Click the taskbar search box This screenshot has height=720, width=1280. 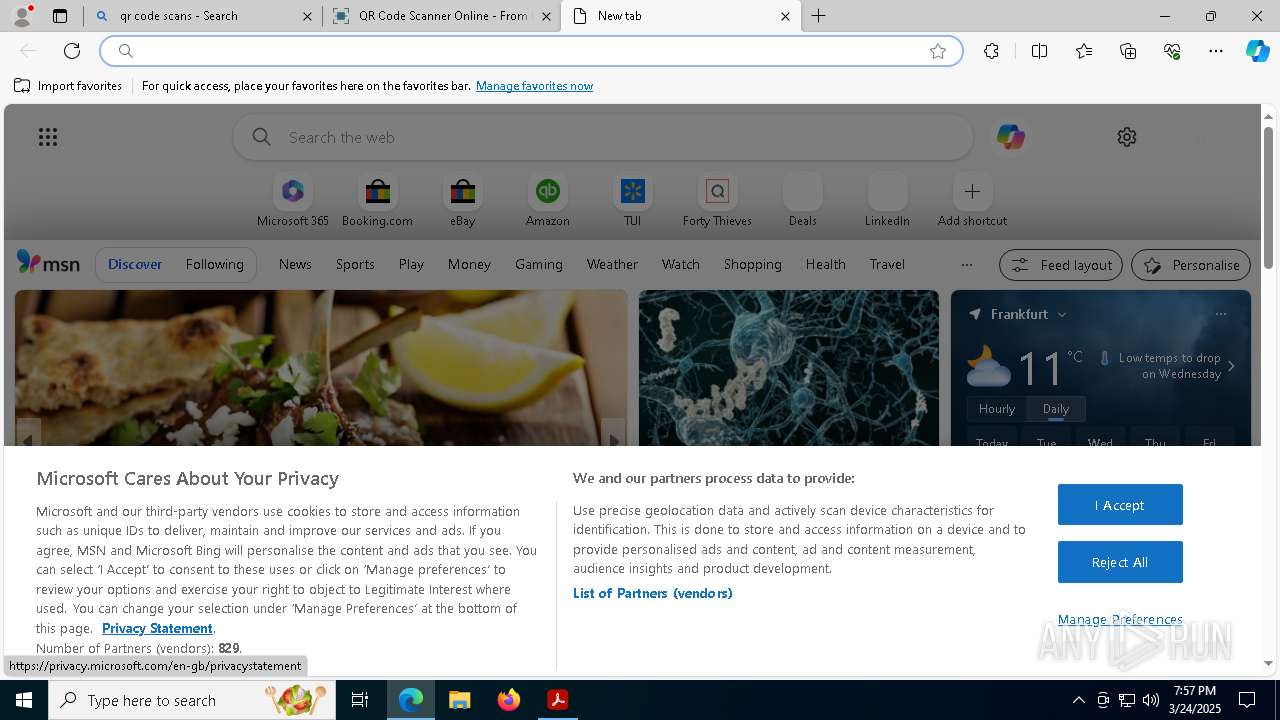pyautogui.click(x=192, y=700)
